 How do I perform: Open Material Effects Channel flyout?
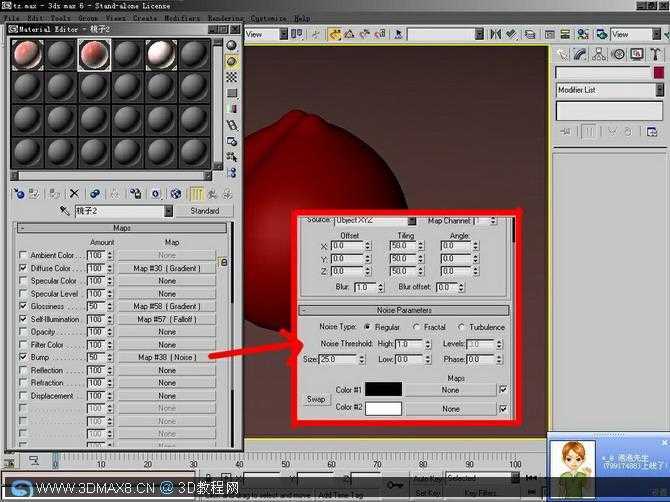(156, 194)
